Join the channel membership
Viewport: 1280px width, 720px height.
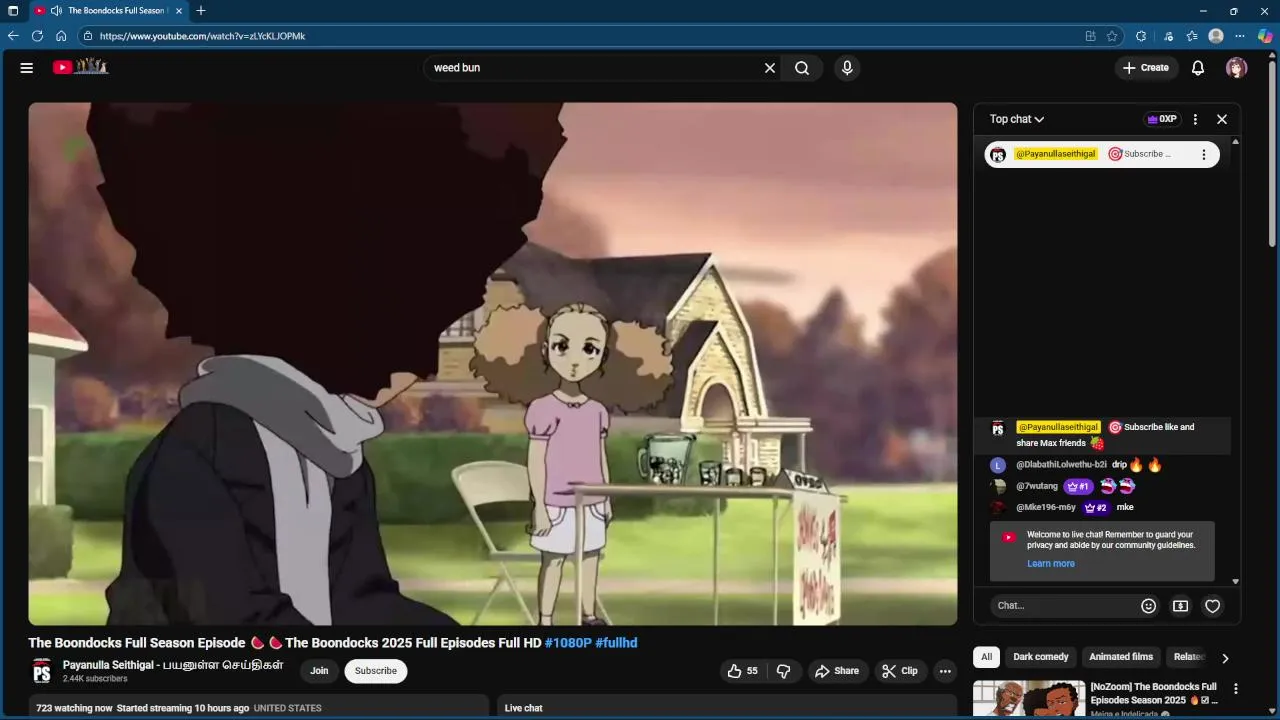click(x=319, y=671)
